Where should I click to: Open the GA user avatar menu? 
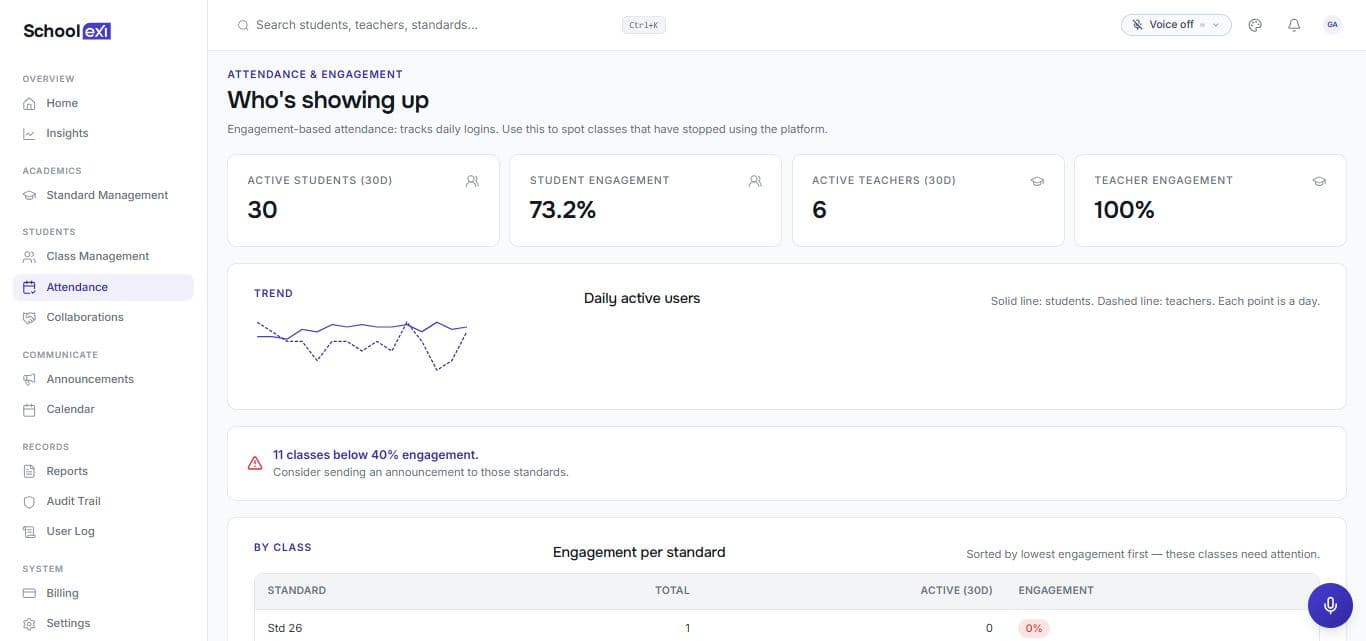point(1332,25)
